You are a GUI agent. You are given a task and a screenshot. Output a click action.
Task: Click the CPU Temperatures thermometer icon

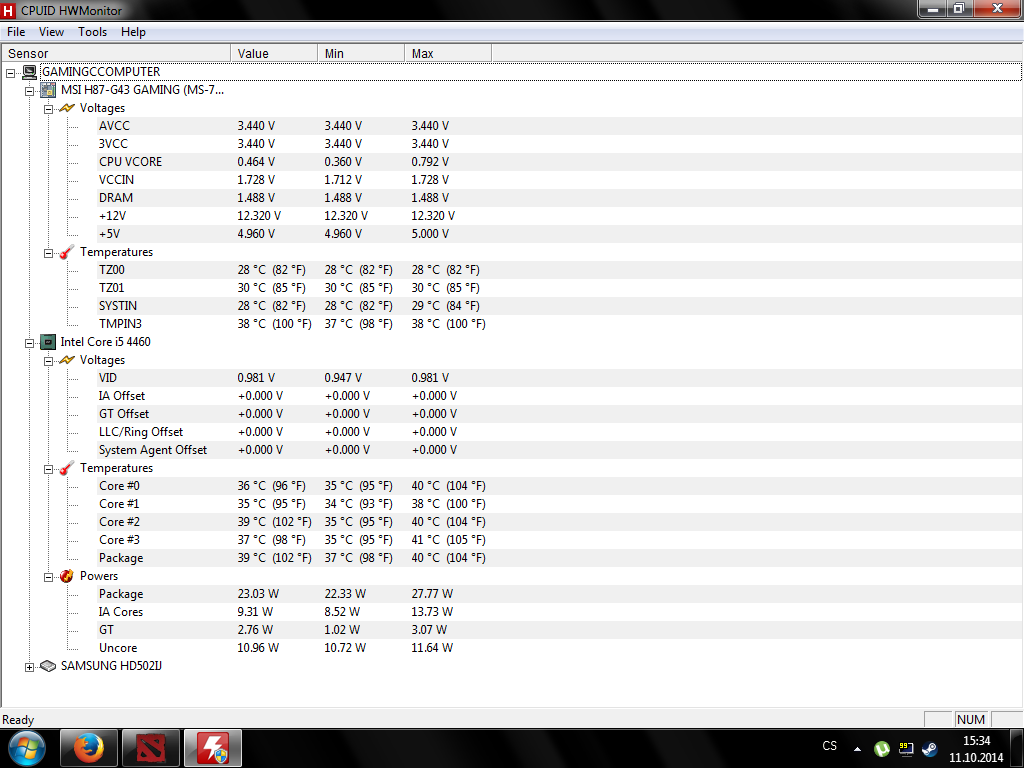click(67, 468)
